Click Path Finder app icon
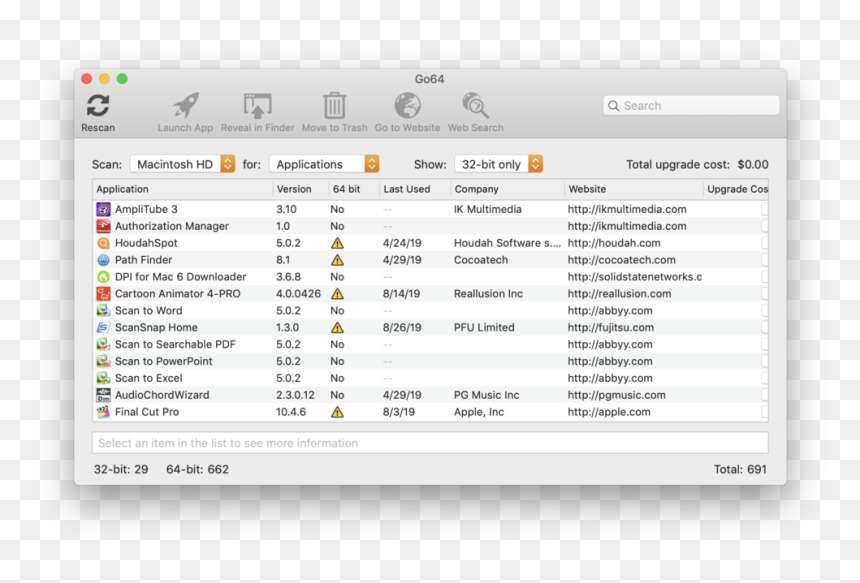 tap(103, 260)
